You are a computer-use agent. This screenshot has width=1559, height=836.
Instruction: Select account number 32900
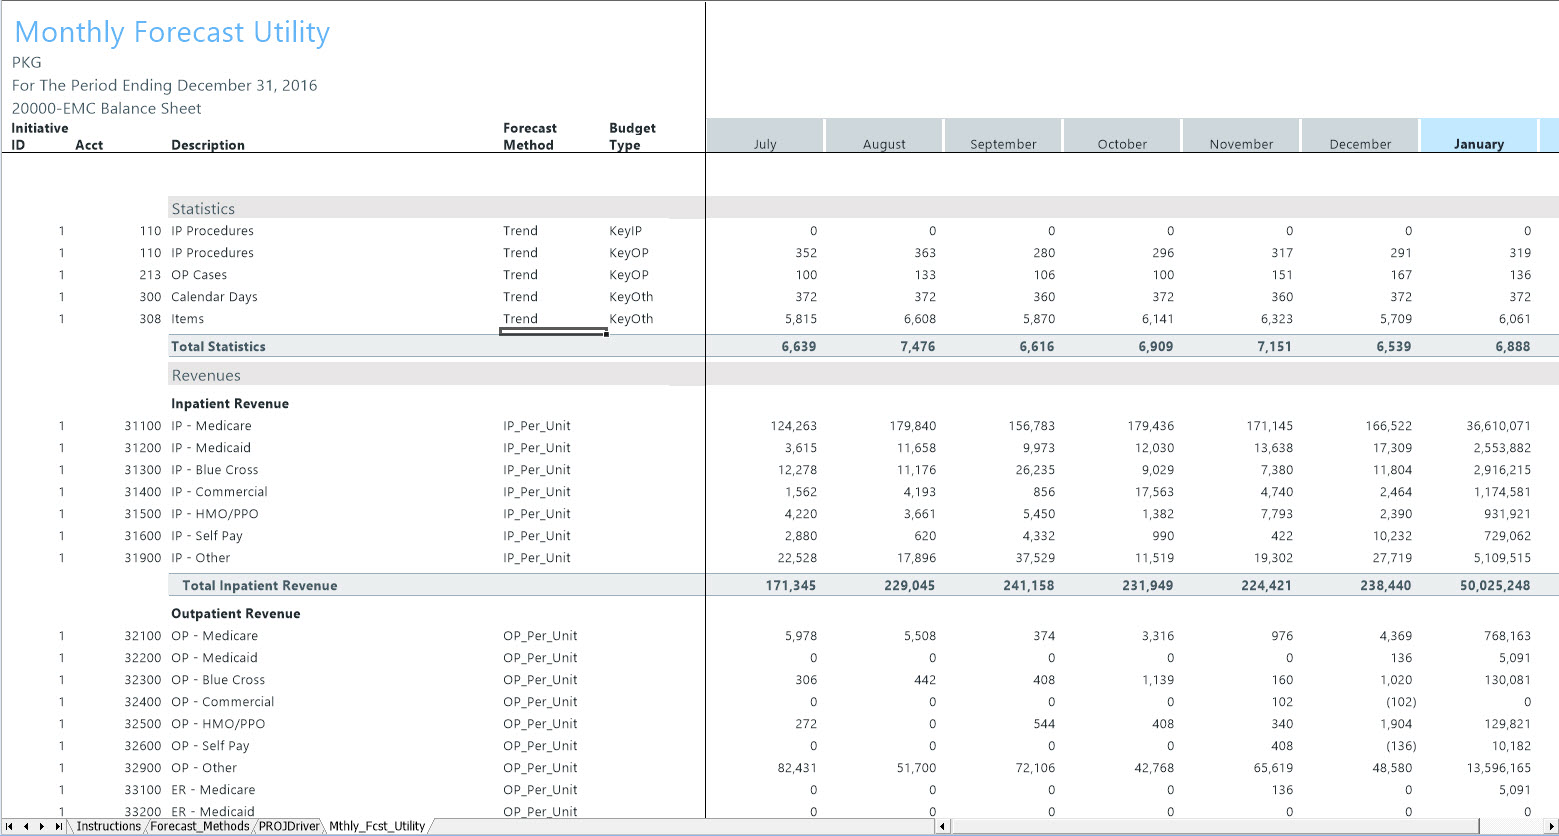tap(142, 768)
